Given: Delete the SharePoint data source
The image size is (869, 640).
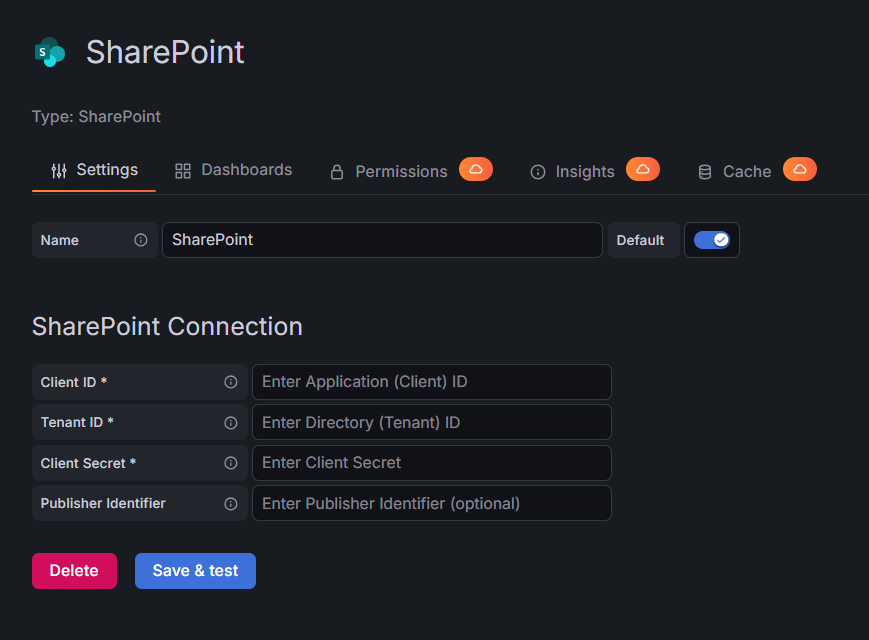Looking at the screenshot, I should pyautogui.click(x=74, y=571).
